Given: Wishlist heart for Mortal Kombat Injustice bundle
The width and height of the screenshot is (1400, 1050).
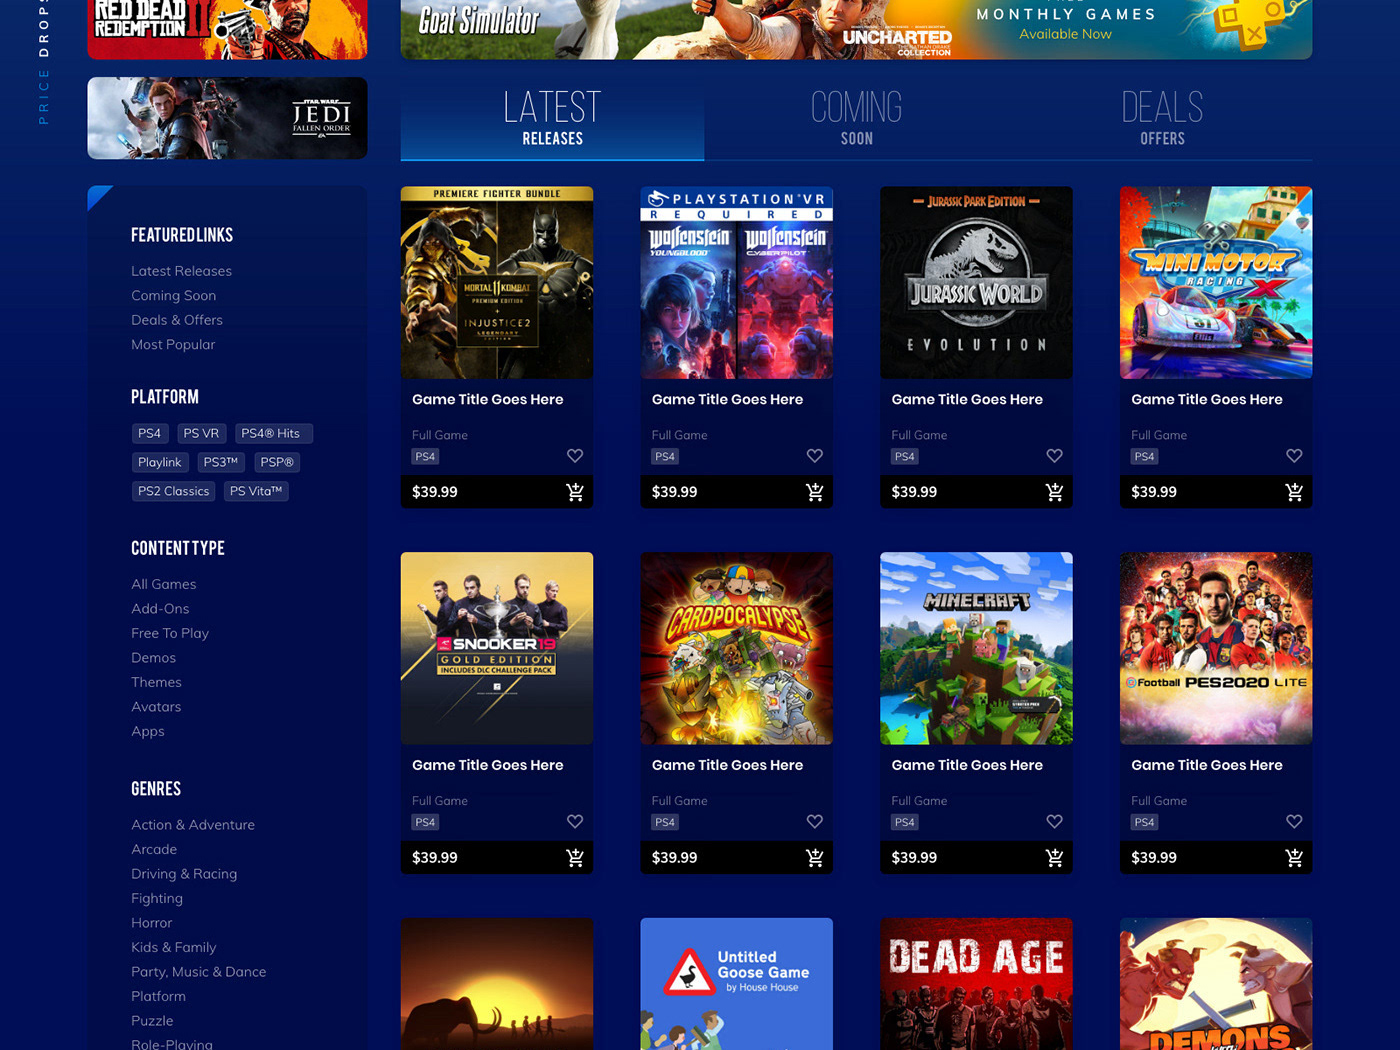Looking at the screenshot, I should click(x=575, y=456).
